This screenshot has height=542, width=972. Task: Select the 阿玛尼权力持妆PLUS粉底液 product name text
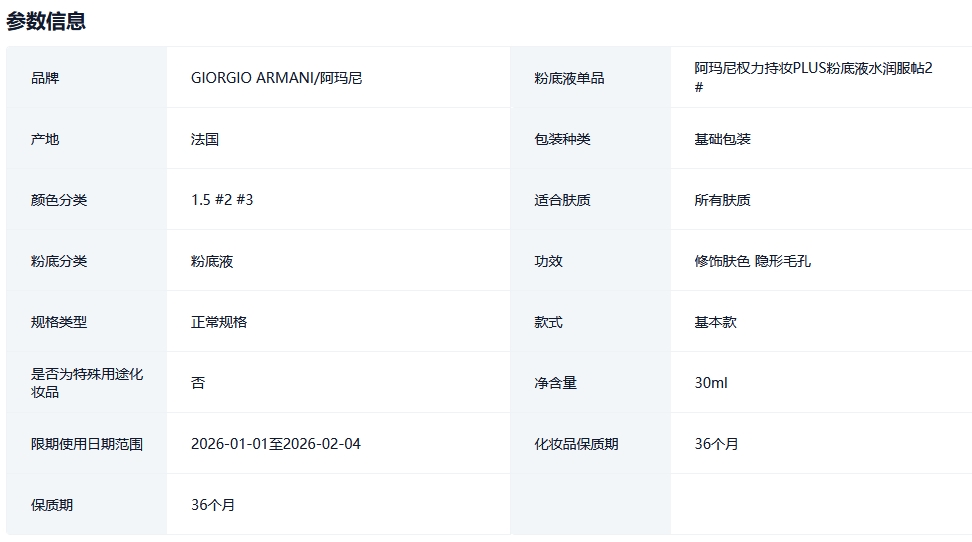813,69
